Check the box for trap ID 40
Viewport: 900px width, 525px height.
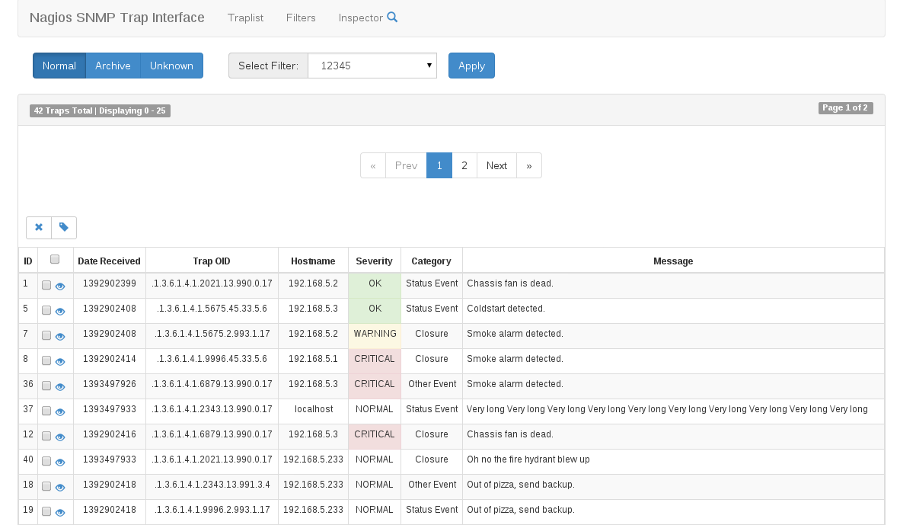(x=46, y=461)
